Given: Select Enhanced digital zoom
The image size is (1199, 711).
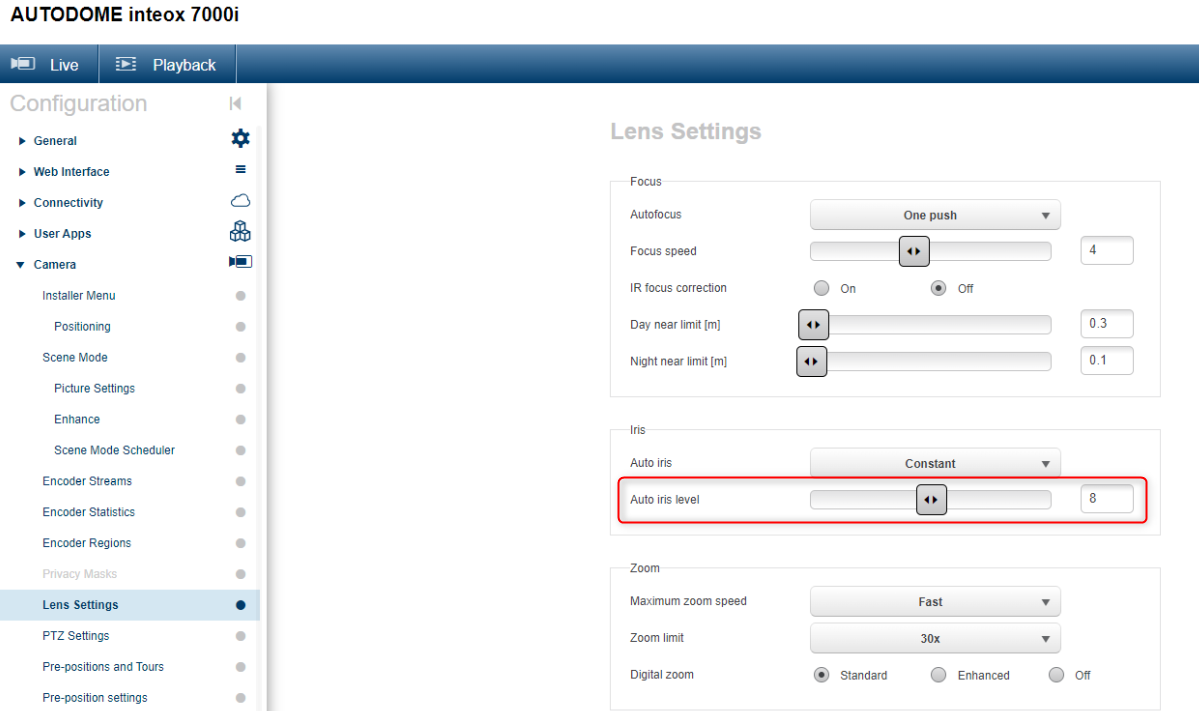Looking at the screenshot, I should pyautogui.click(x=938, y=675).
